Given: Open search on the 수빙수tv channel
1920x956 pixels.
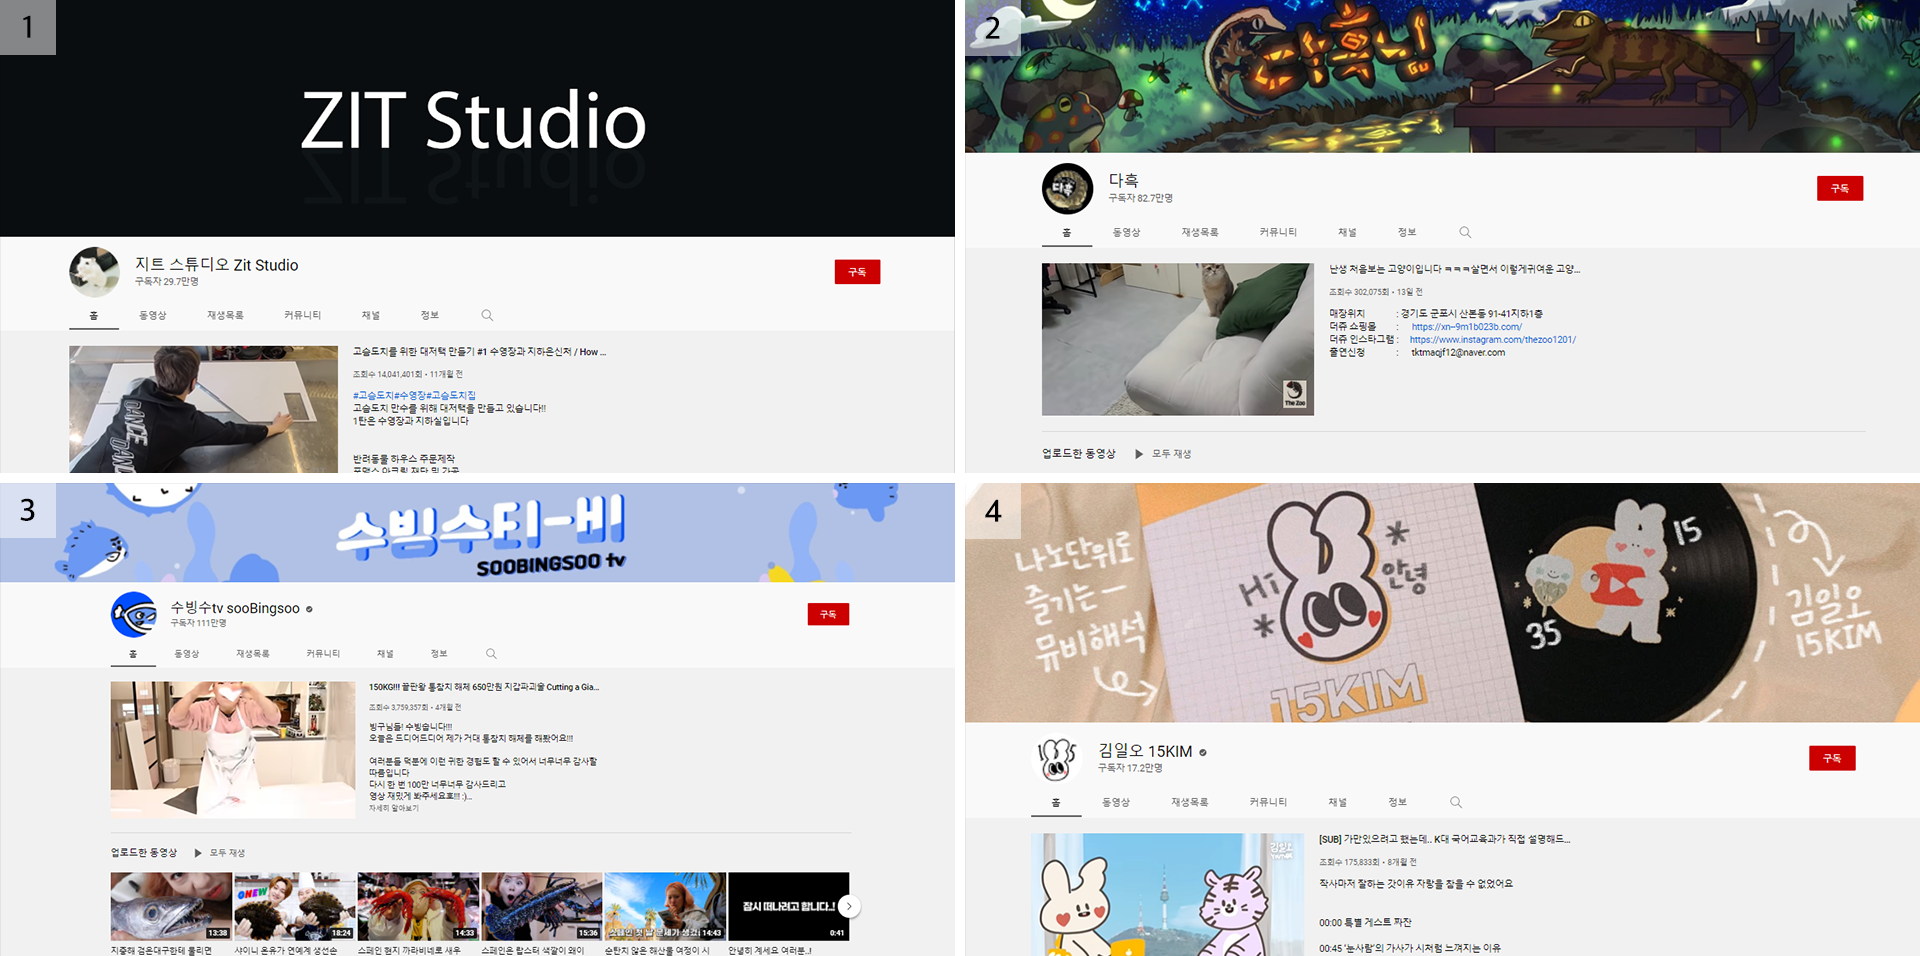Looking at the screenshot, I should 491,653.
